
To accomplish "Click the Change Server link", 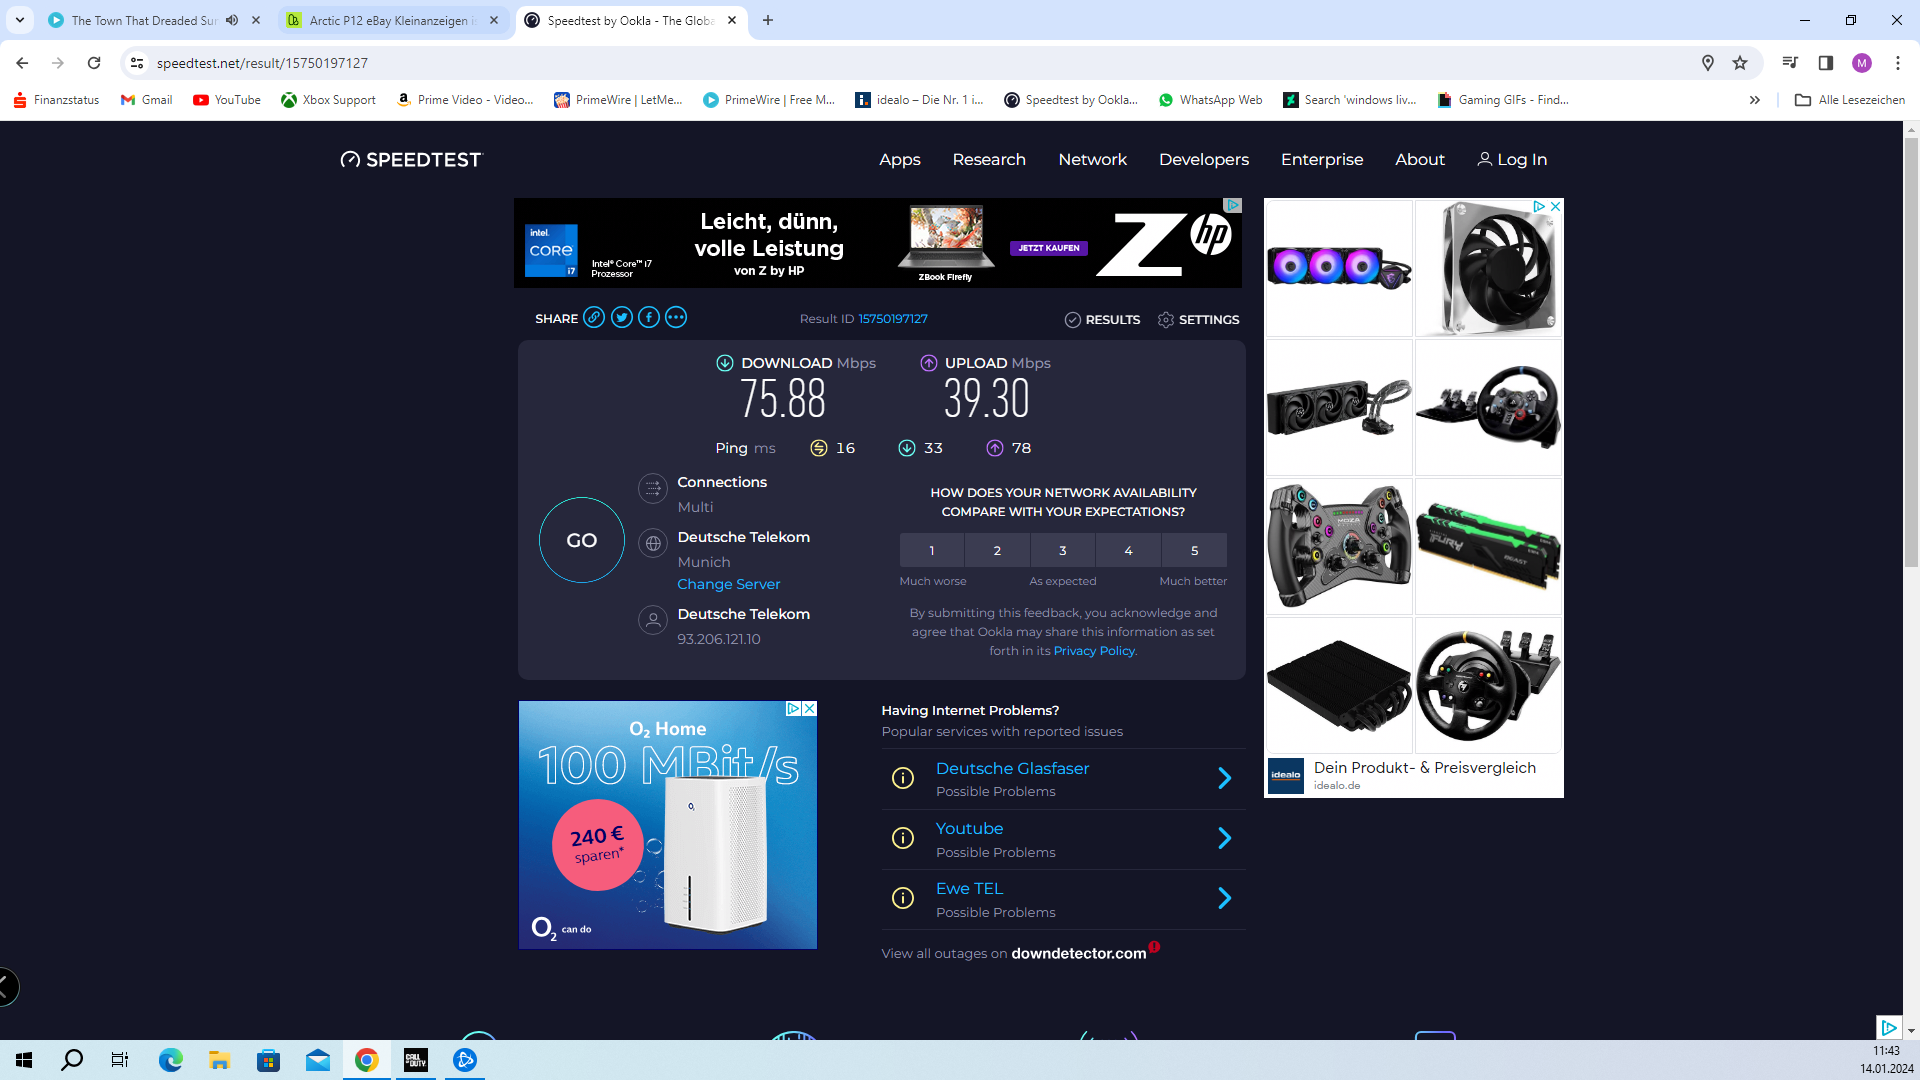I will coord(728,585).
